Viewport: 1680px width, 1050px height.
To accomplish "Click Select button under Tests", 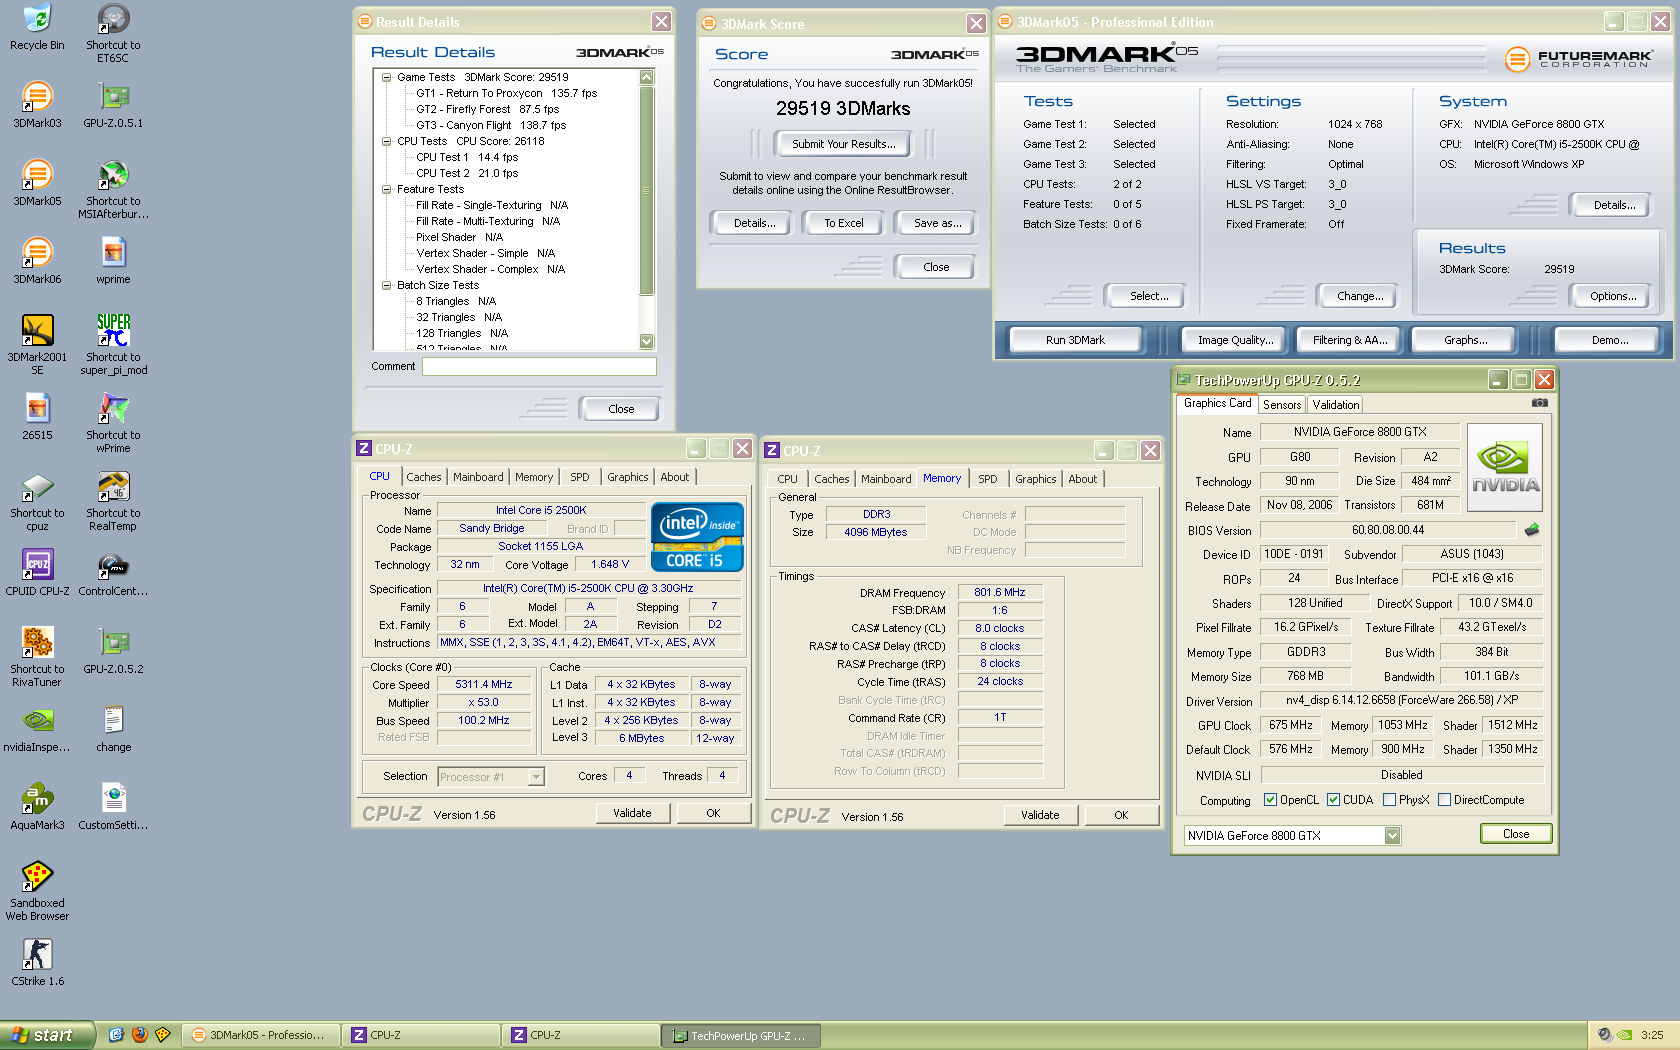I will [1148, 296].
